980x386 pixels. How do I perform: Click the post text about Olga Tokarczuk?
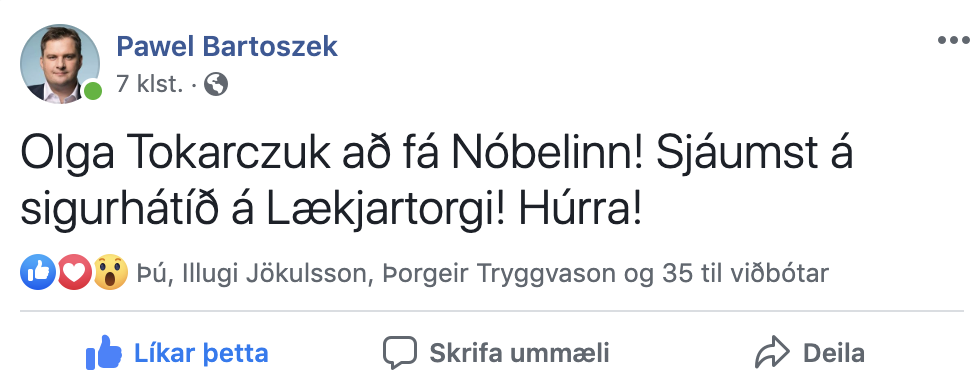[x=436, y=181]
